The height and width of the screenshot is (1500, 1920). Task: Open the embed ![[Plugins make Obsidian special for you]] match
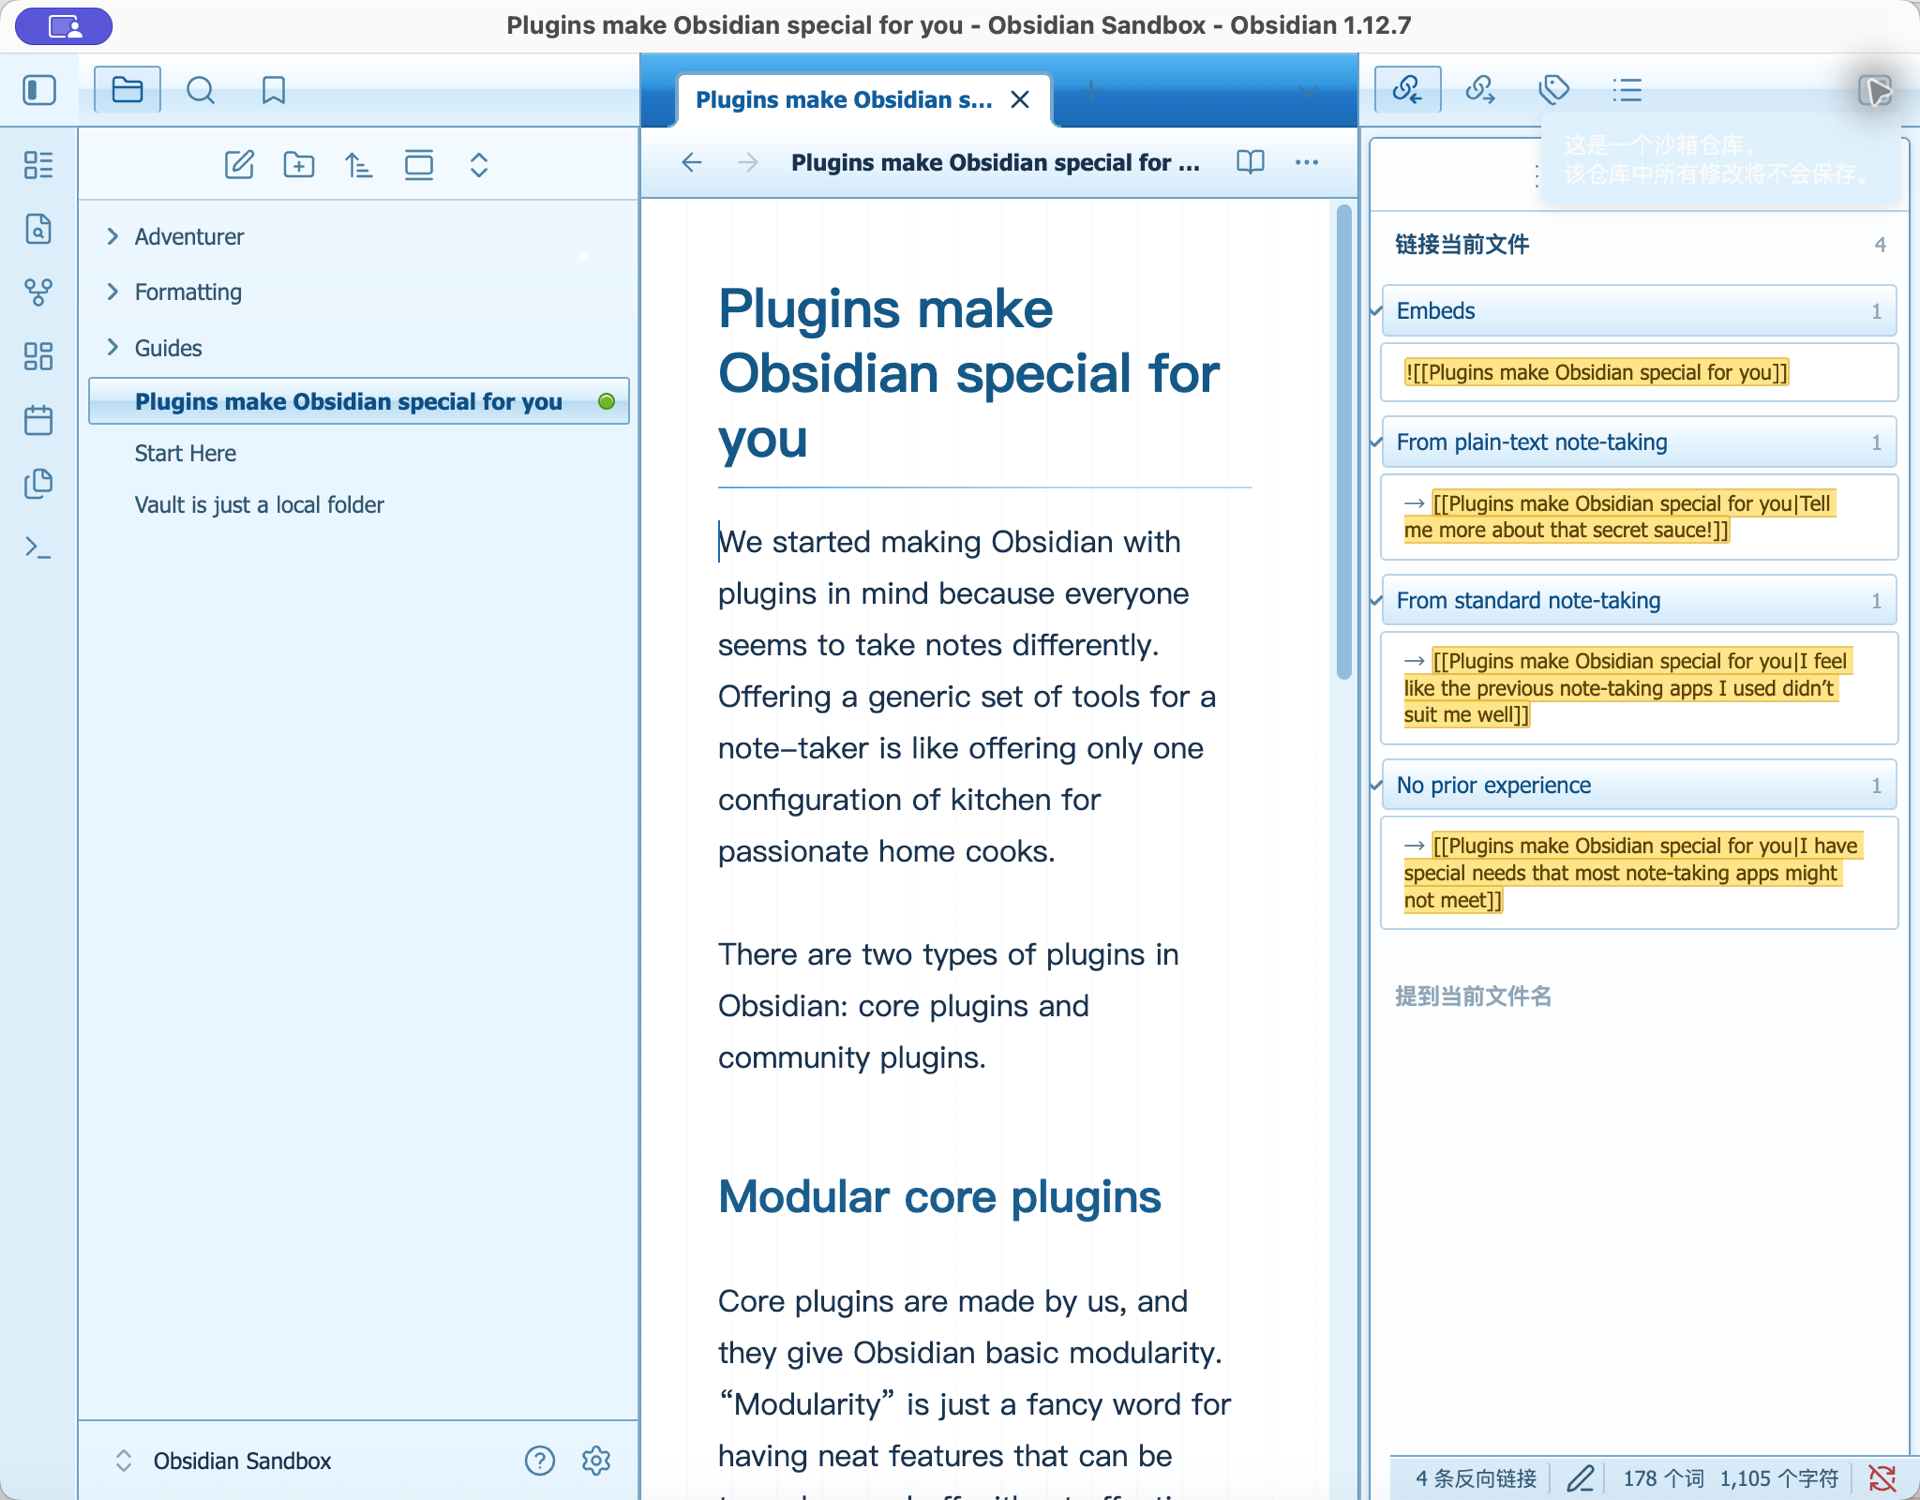click(1639, 372)
